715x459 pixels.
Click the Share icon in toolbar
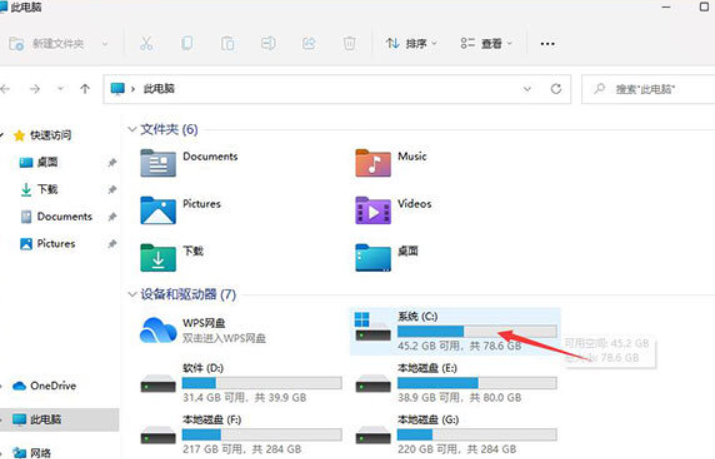(309, 43)
